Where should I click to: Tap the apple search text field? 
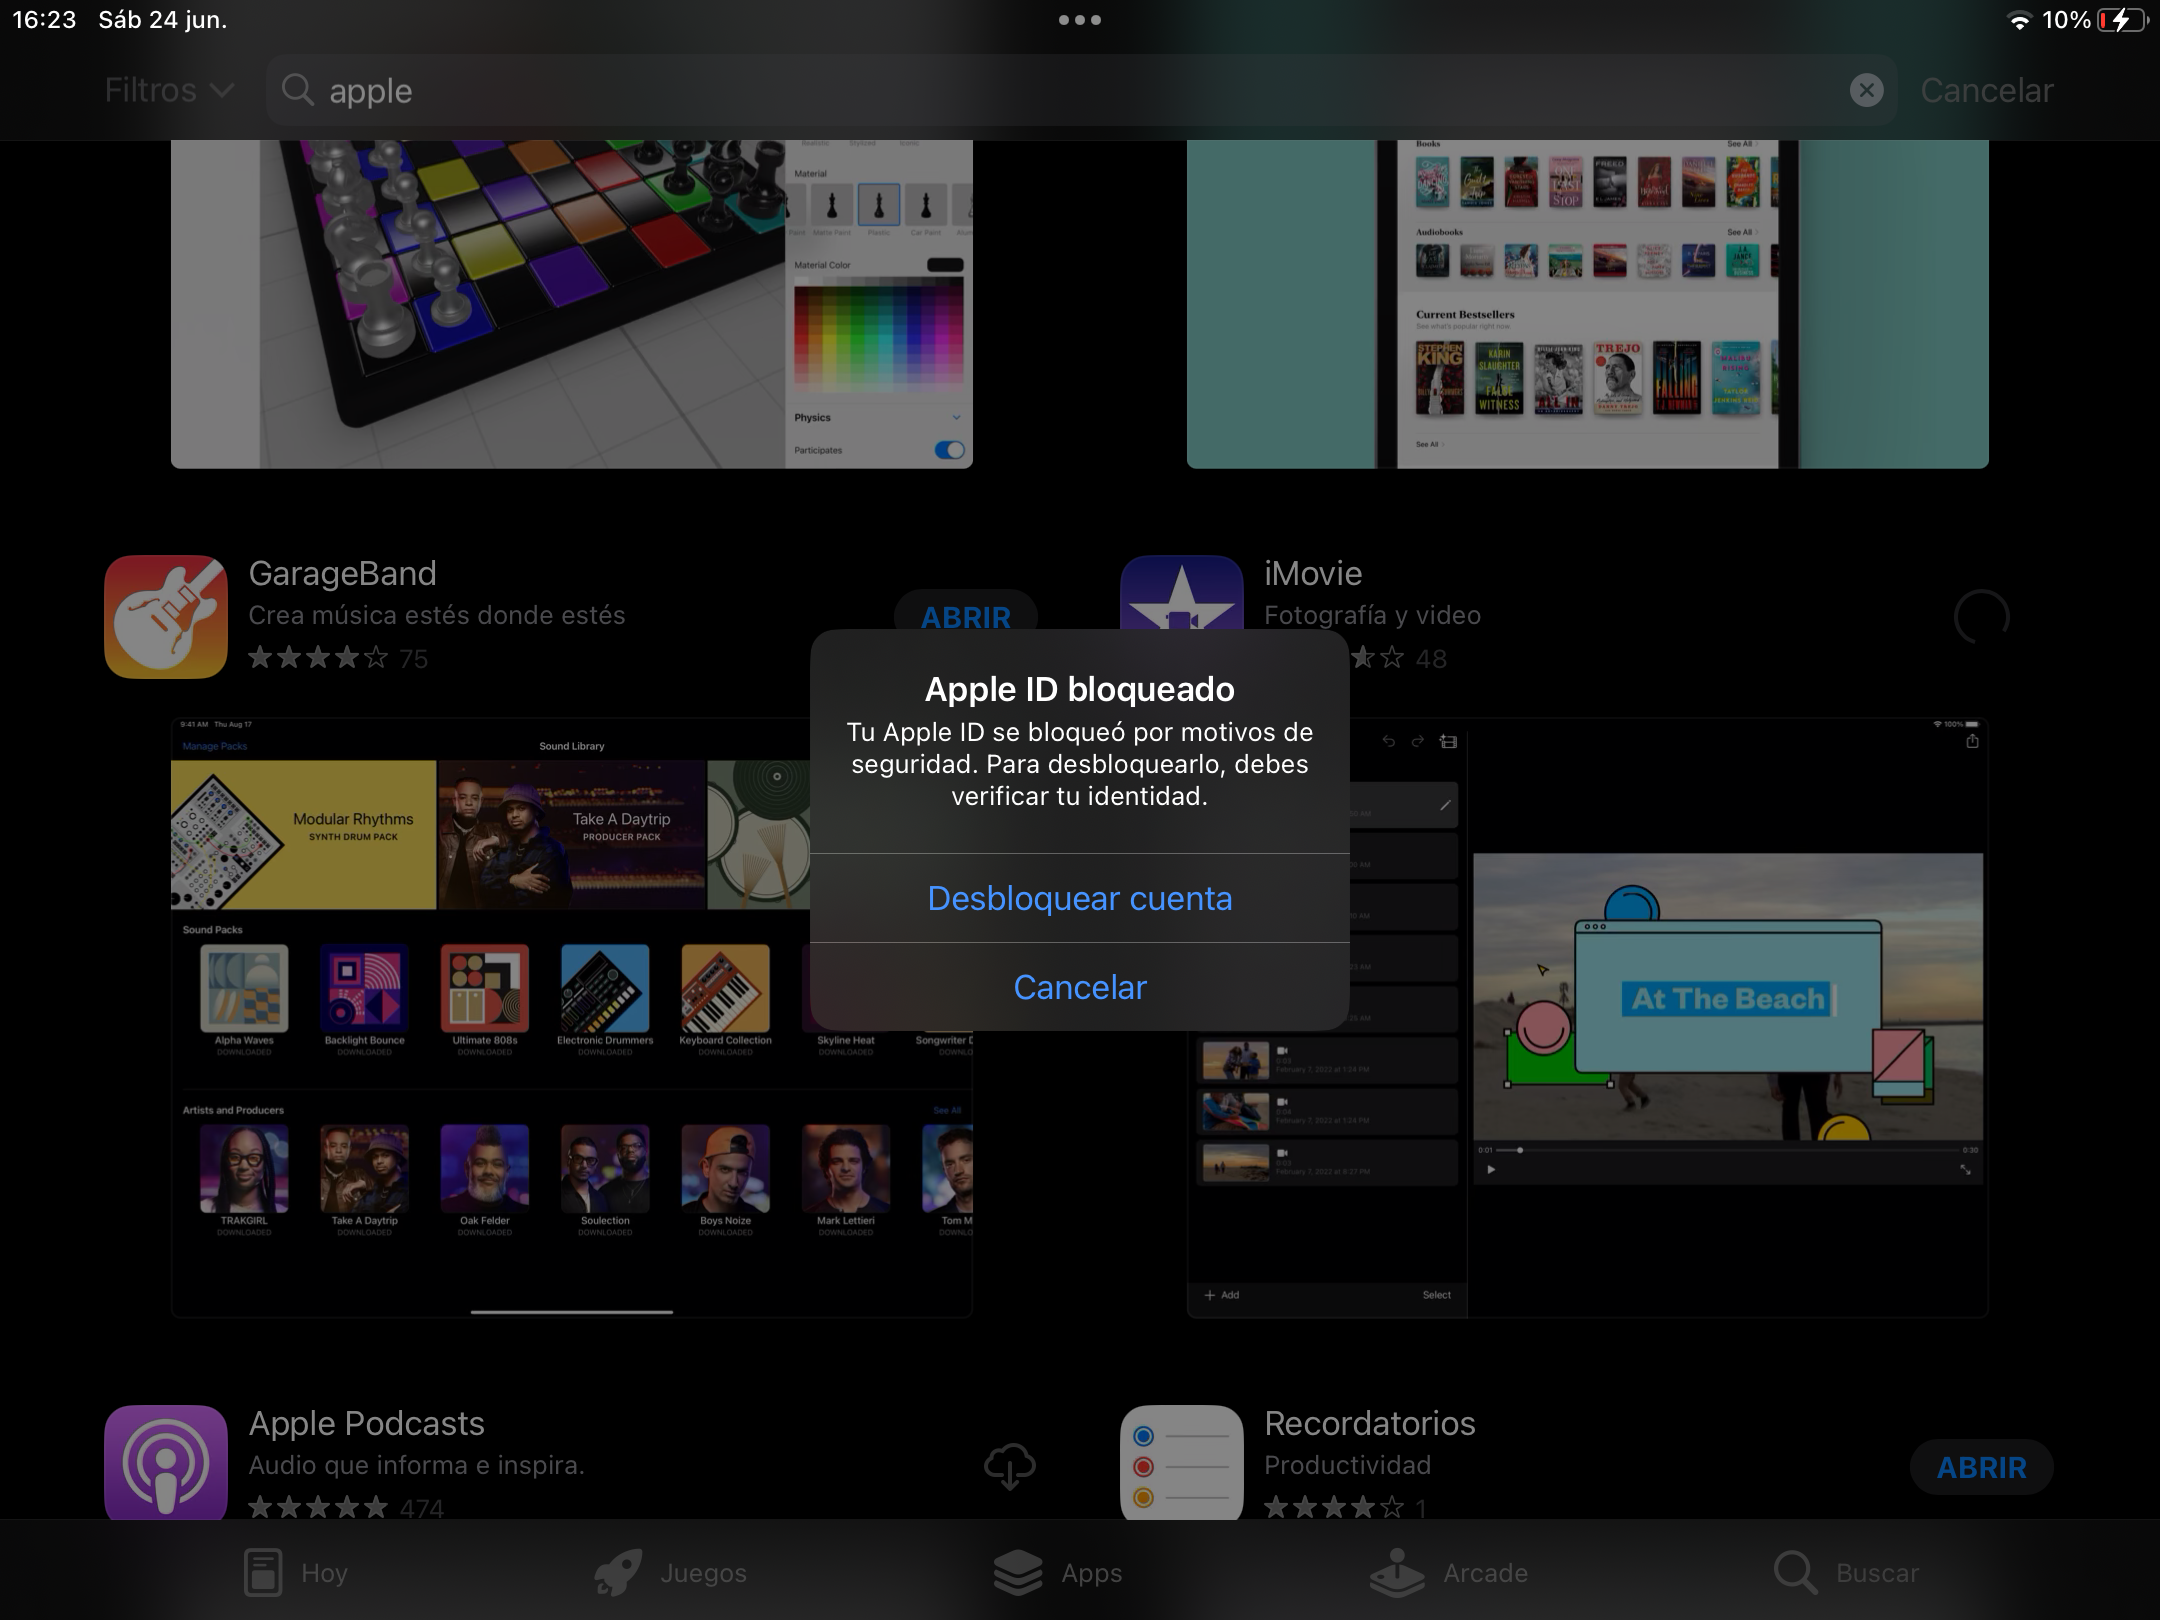coord(1000,90)
